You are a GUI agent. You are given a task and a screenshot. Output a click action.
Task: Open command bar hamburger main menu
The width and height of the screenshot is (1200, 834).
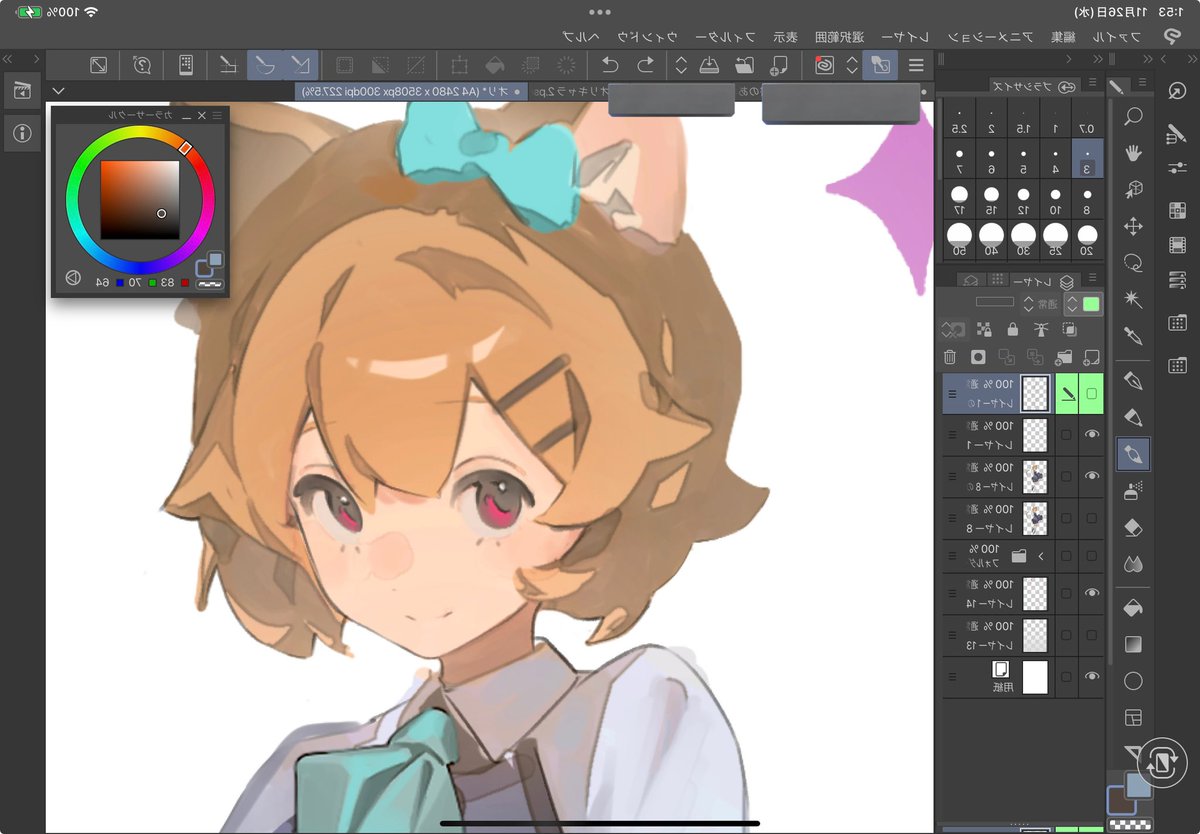(915, 66)
